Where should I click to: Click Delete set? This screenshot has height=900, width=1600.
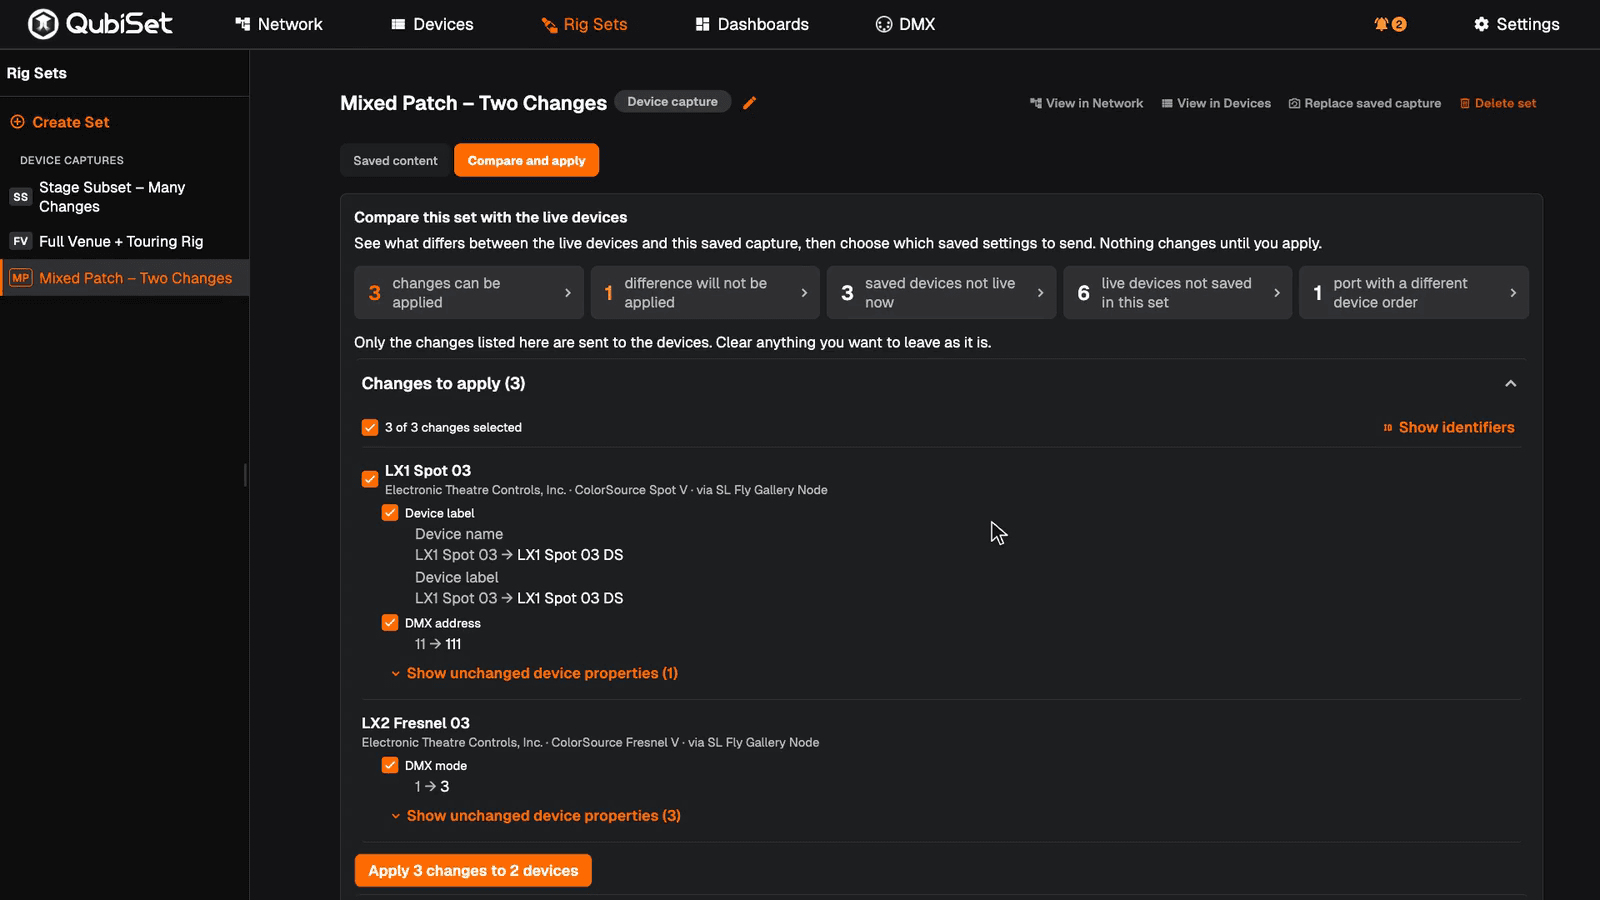(x=1498, y=103)
